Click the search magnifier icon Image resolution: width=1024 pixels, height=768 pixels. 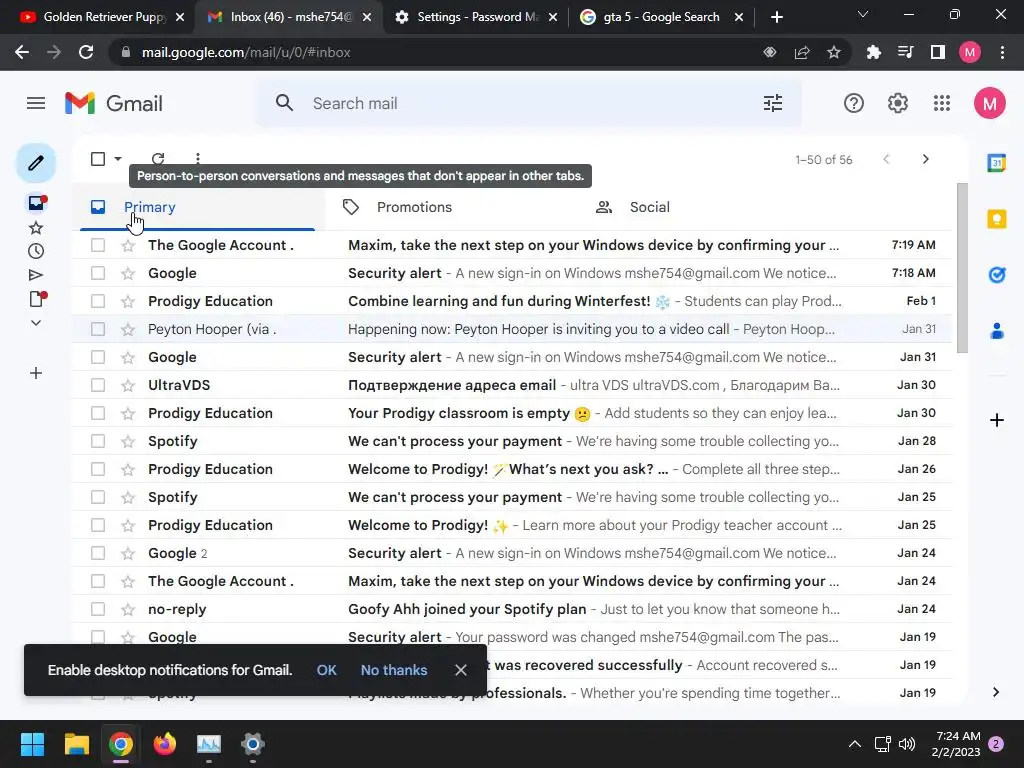click(284, 103)
